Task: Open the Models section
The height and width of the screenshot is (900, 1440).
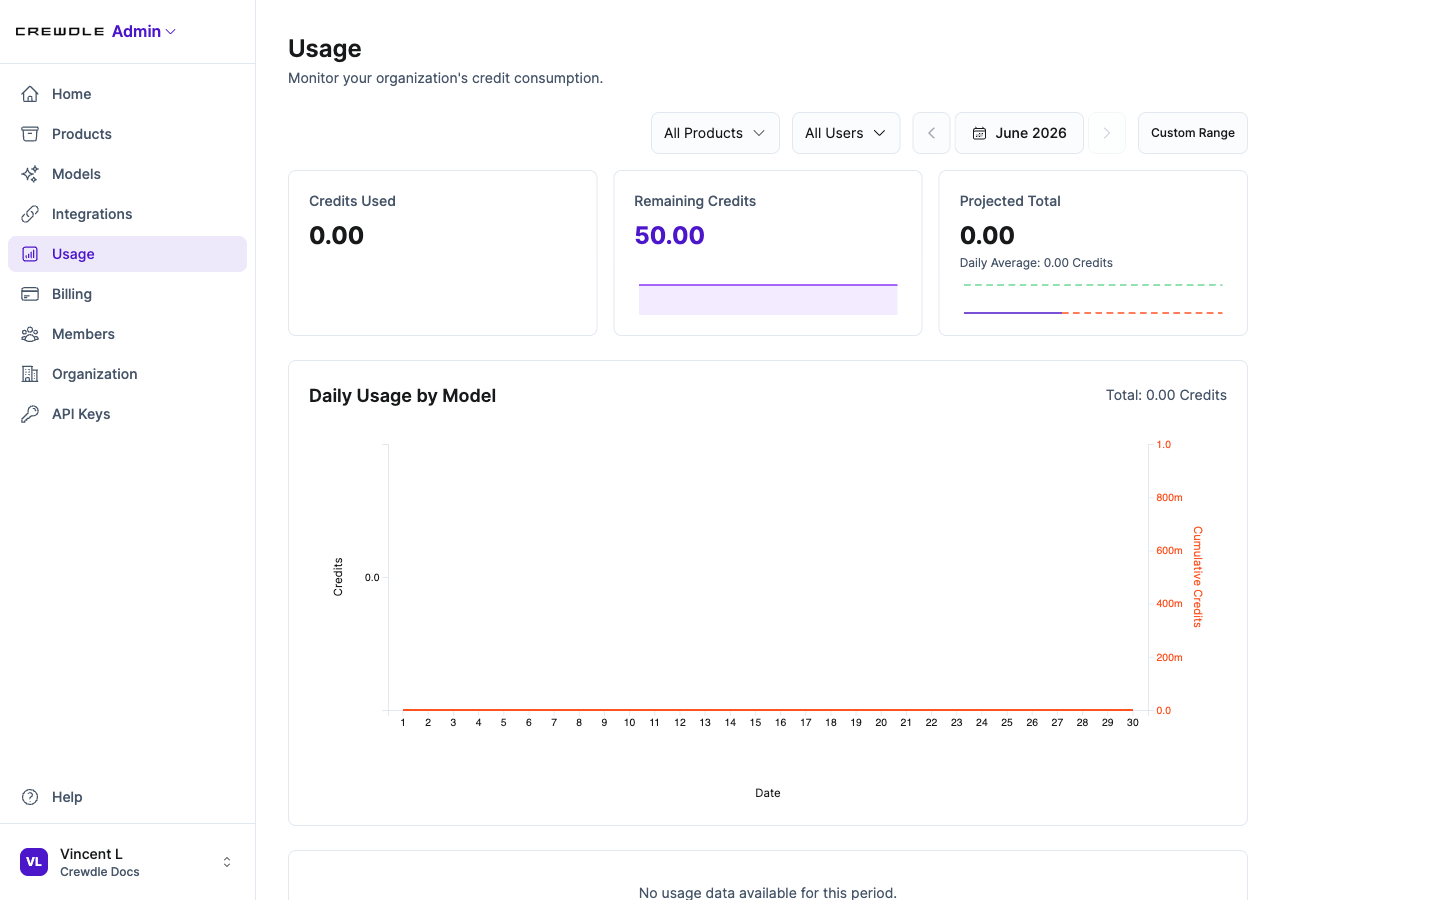Action: pos(127,174)
